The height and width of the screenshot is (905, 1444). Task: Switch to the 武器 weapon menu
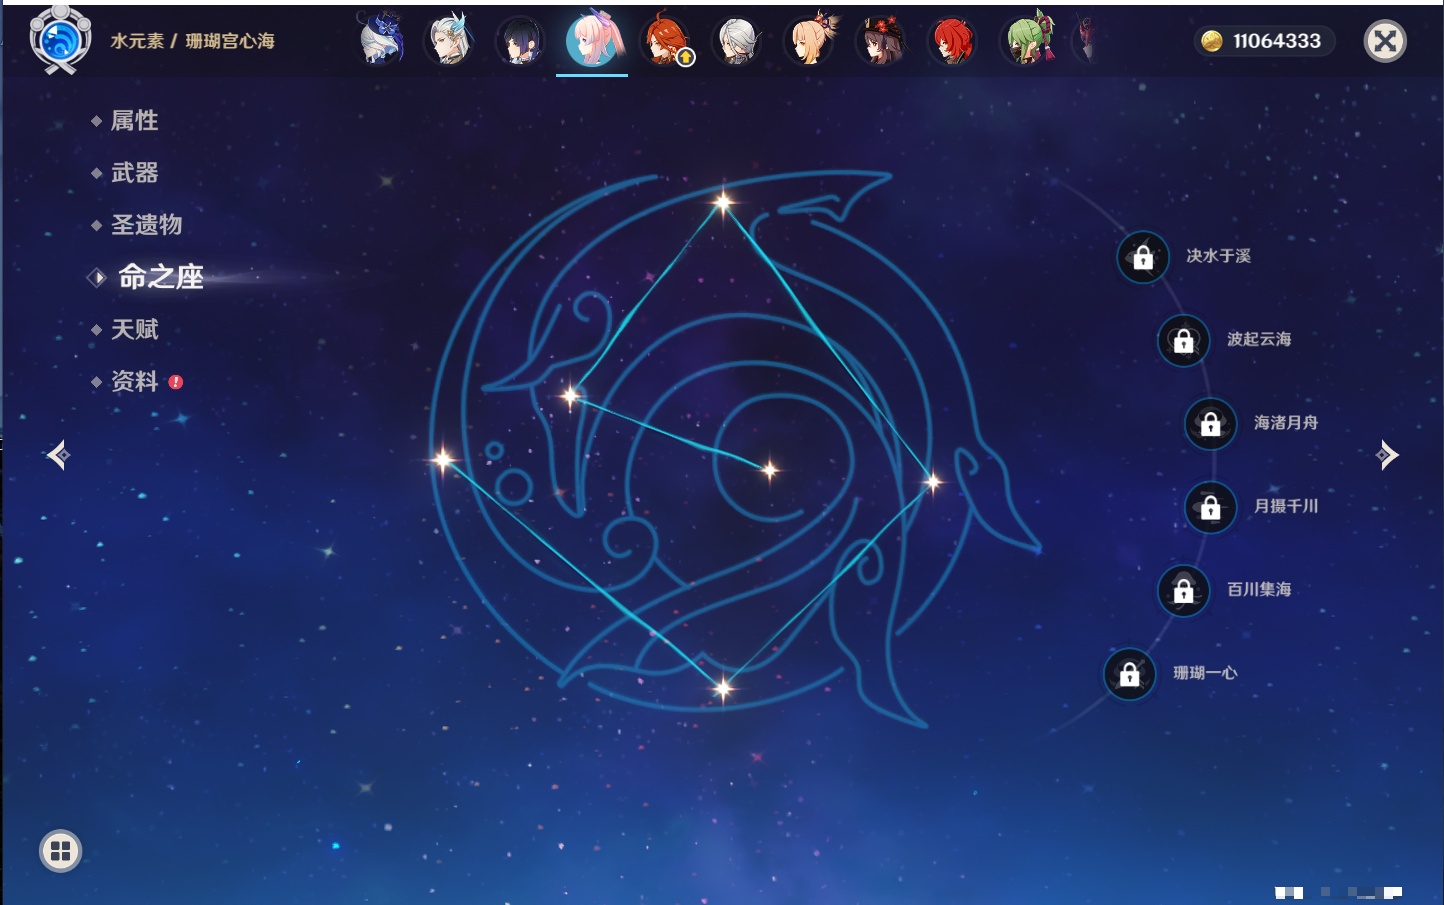tap(134, 173)
